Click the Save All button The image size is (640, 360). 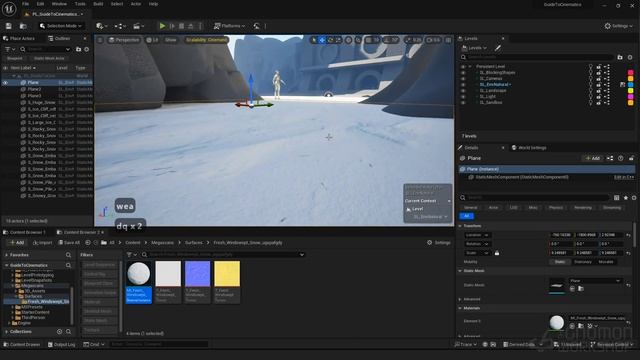69,243
